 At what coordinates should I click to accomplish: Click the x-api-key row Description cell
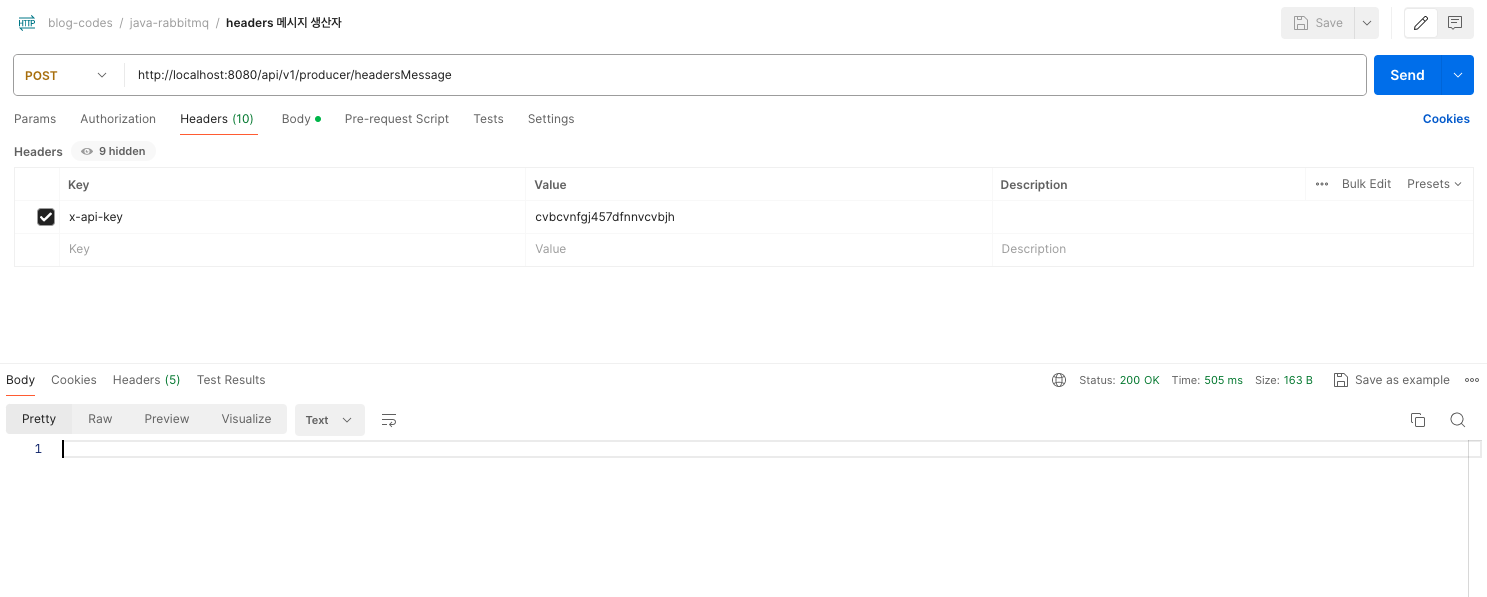(1232, 217)
